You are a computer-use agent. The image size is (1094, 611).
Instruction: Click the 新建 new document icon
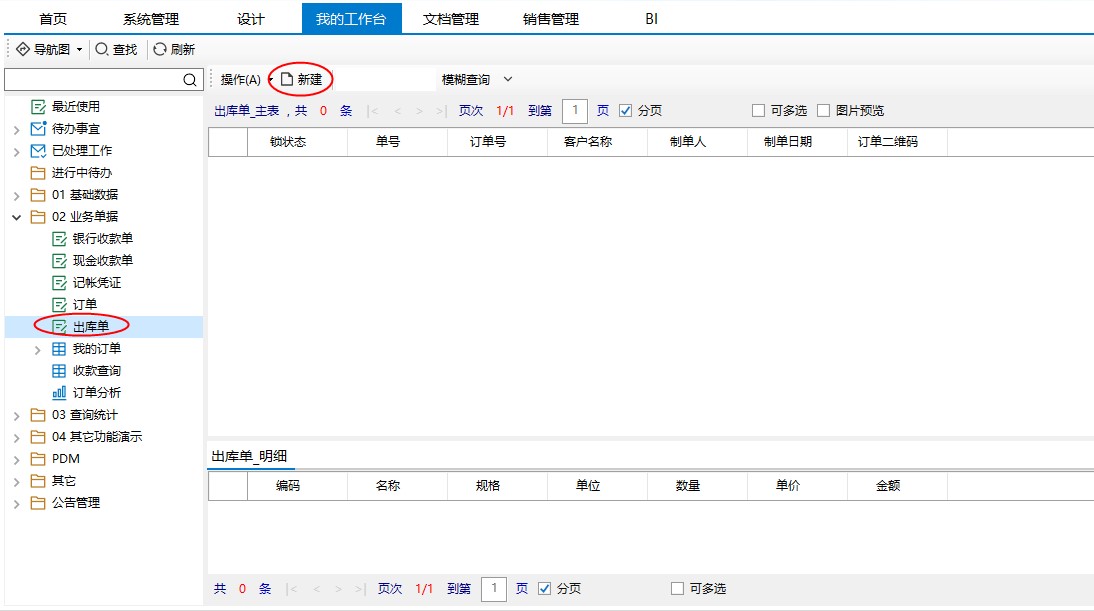[x=287, y=79]
